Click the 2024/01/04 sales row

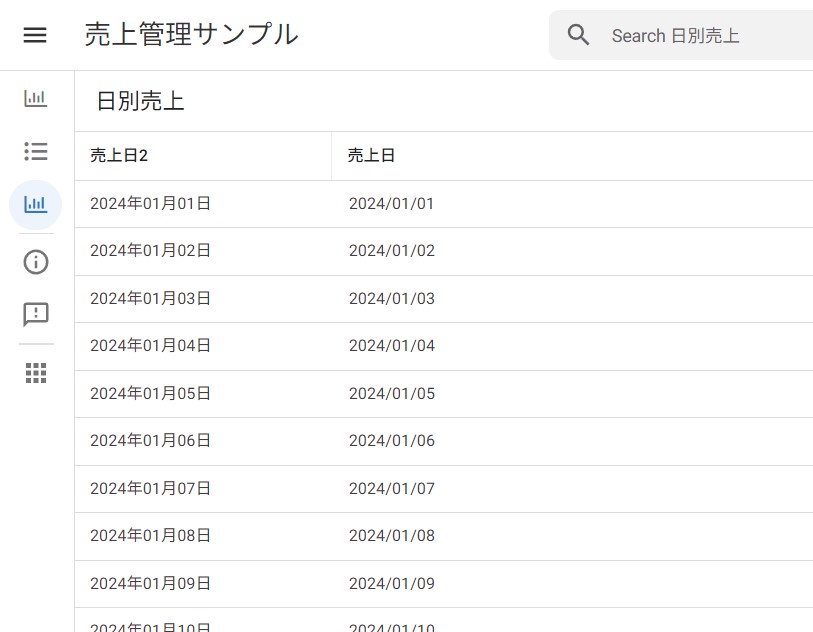click(392, 346)
